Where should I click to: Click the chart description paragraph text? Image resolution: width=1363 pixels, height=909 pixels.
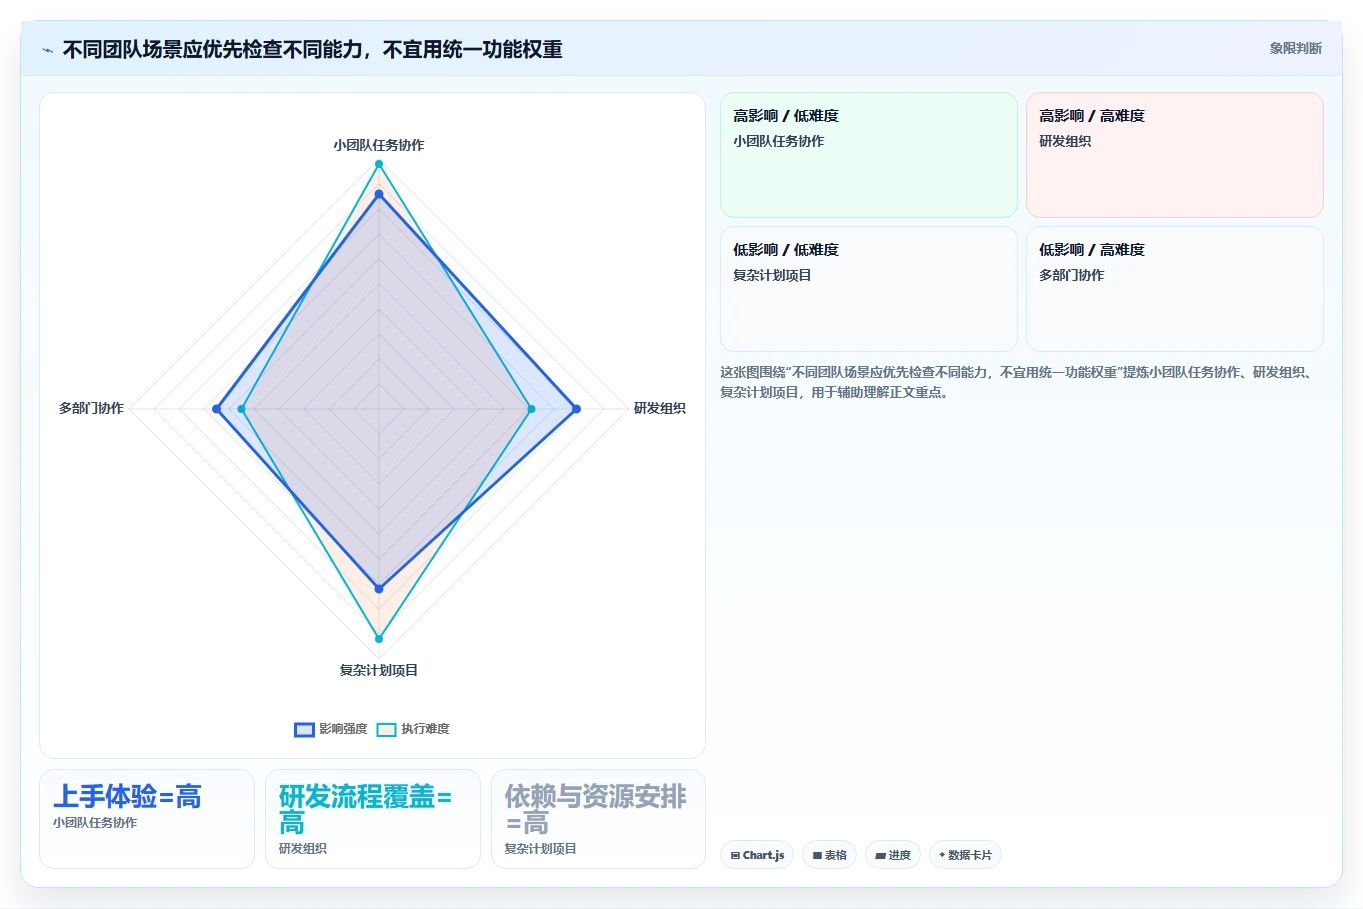[1019, 382]
